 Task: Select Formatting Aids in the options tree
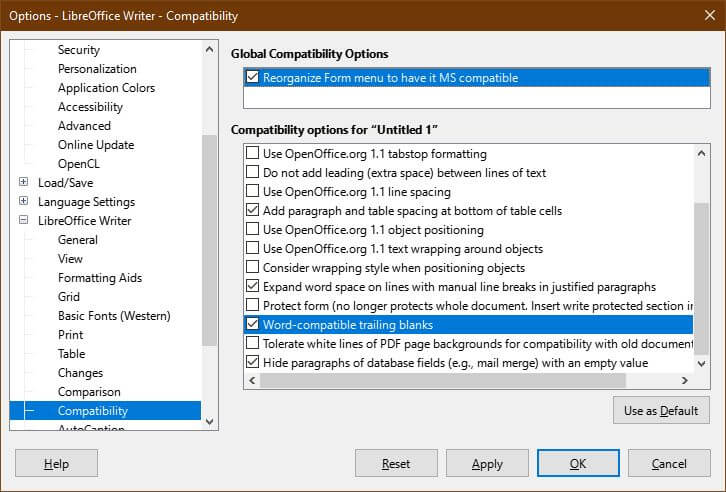click(100, 278)
